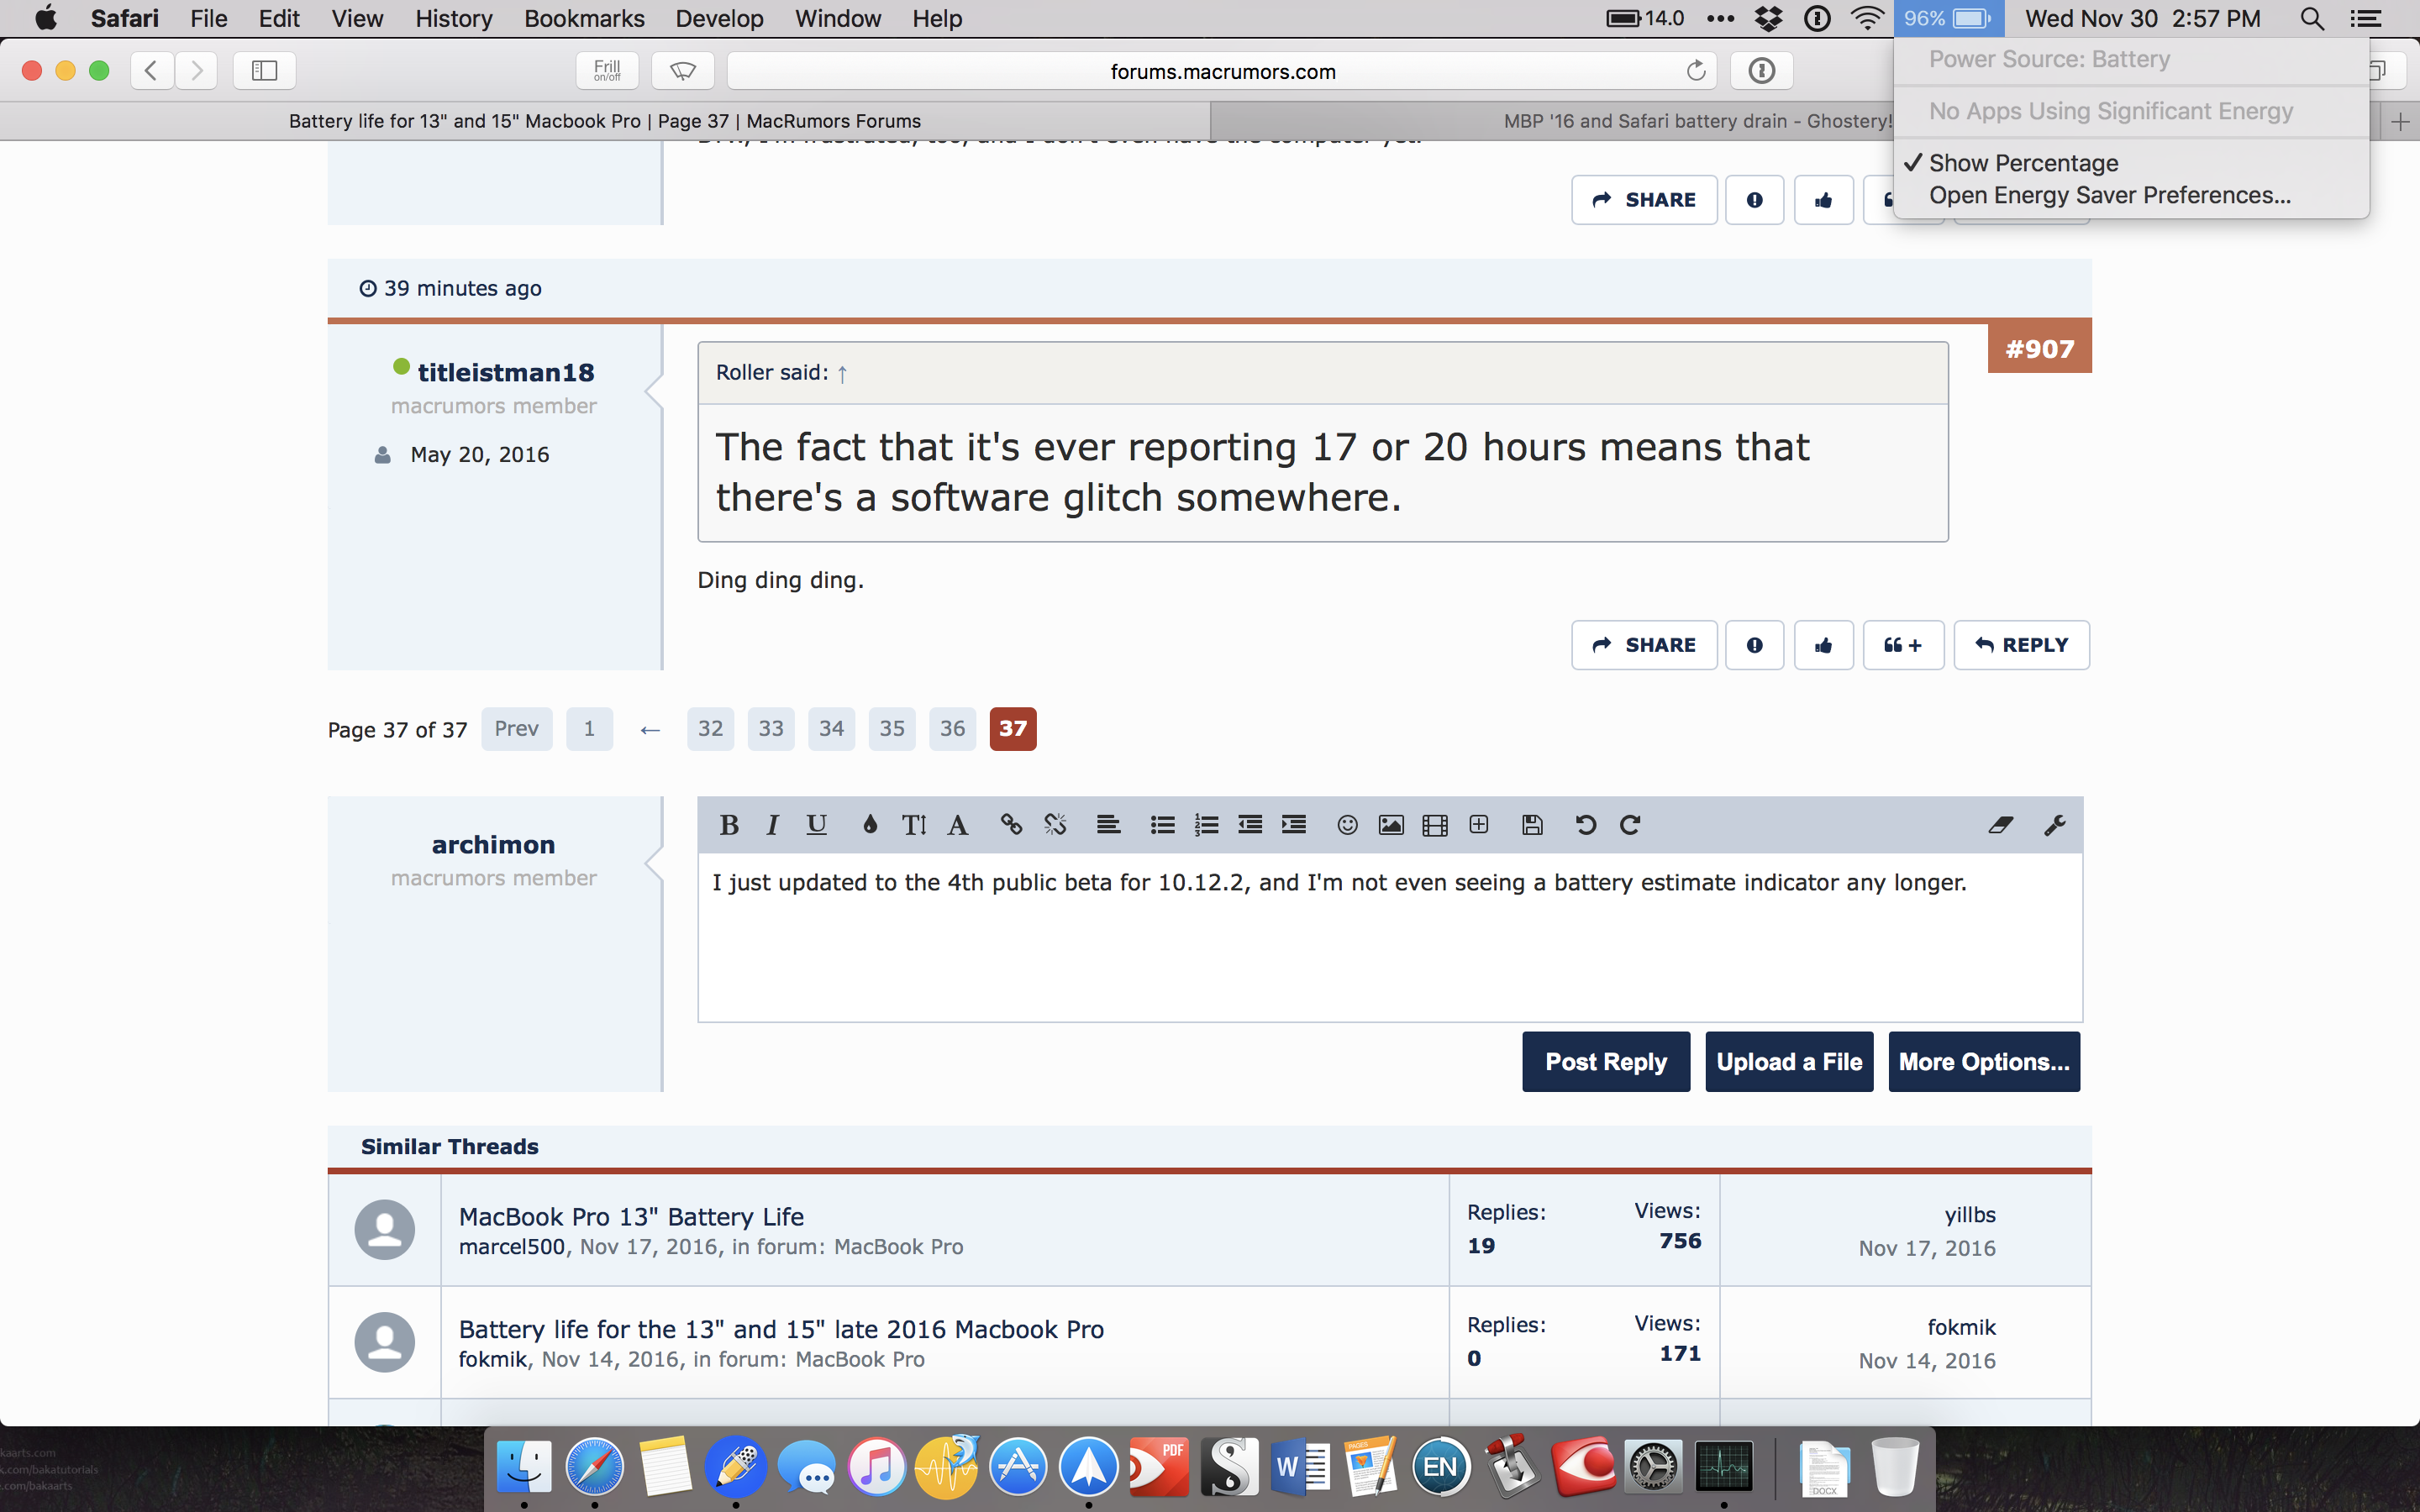2420x1512 pixels.
Task: Toggle underline formatting in reply editor
Action: pyautogui.click(x=816, y=825)
